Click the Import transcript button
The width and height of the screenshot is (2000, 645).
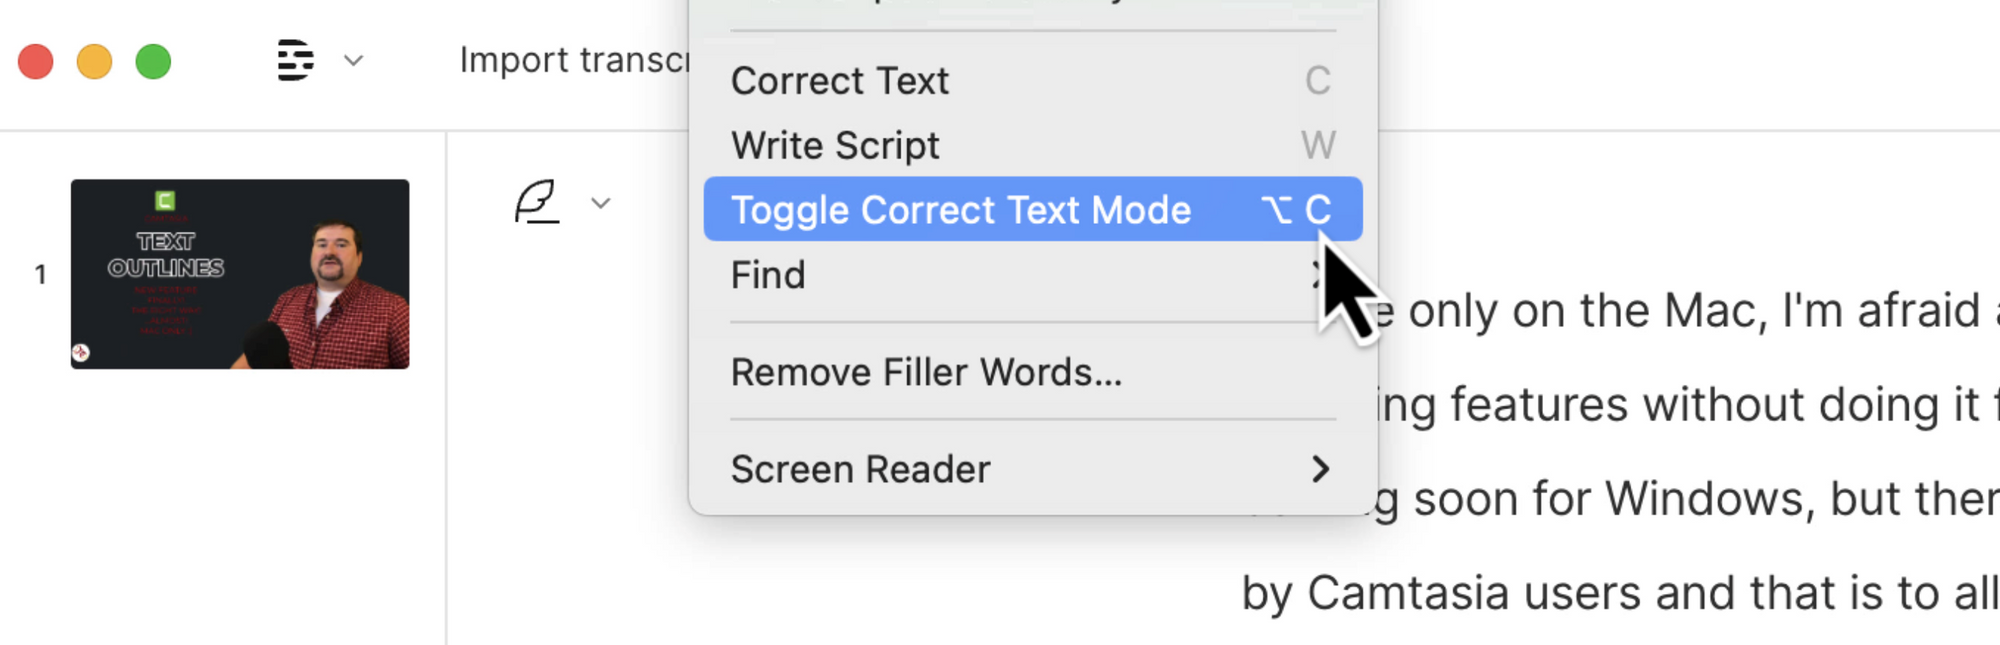[x=574, y=60]
